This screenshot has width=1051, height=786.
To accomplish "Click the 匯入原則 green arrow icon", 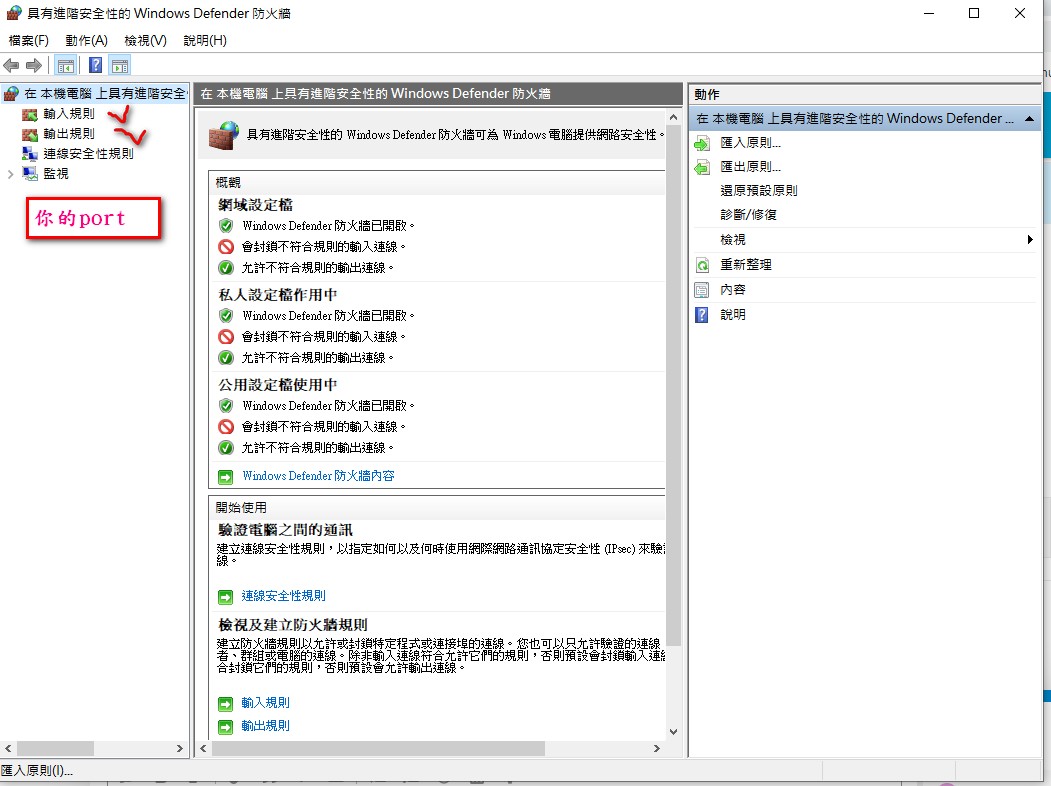I will [x=702, y=143].
